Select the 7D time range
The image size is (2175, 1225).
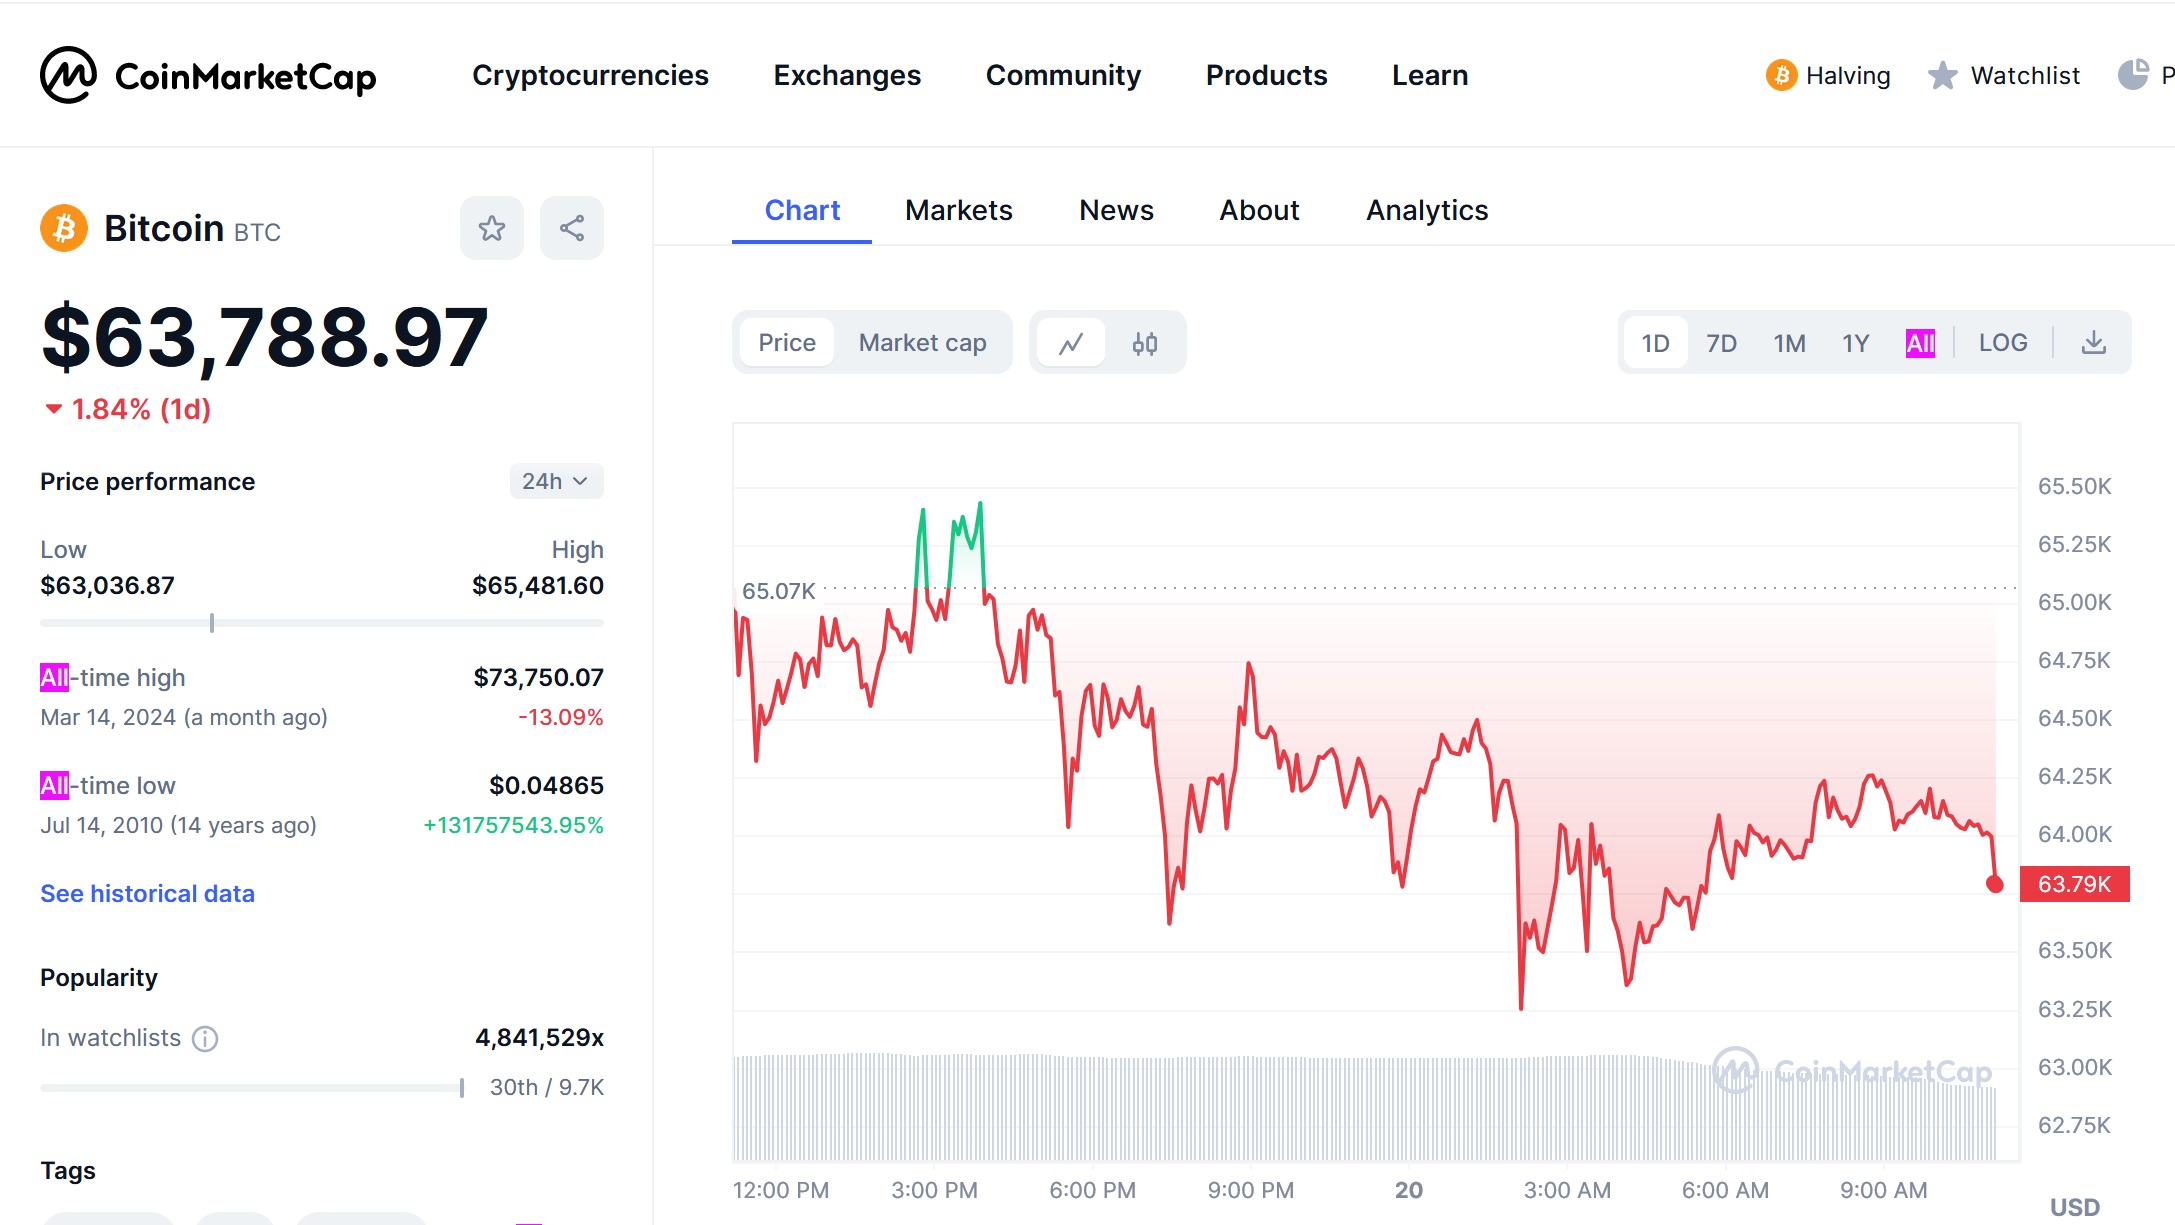[1721, 343]
